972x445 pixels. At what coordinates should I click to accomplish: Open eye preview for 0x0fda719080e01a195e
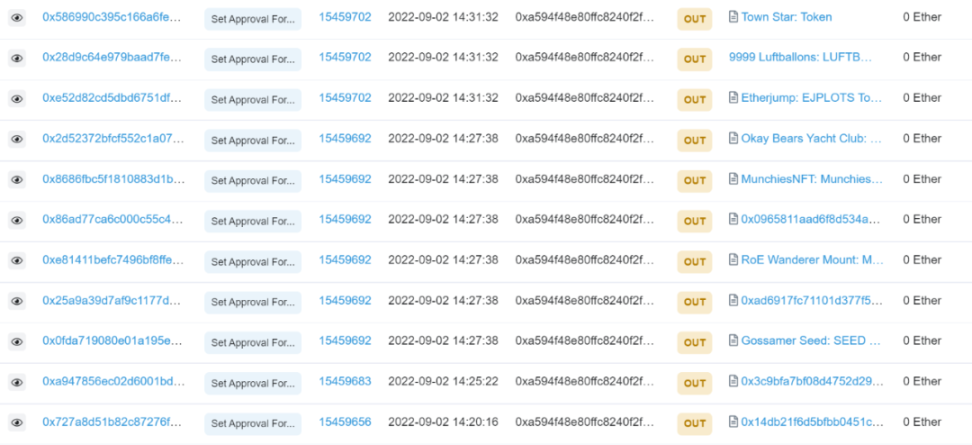[17, 341]
